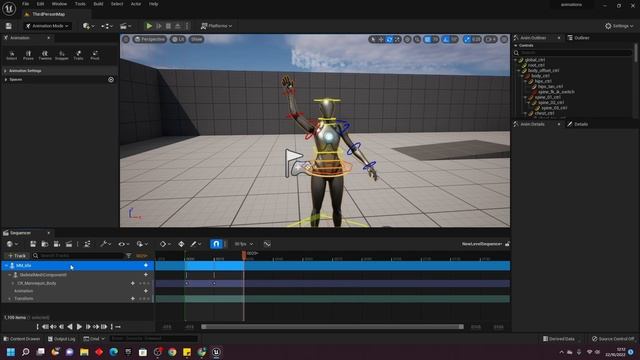Open the Sequencer actions wrench dropdown
The width and height of the screenshot is (640, 360).
click(x=105, y=244)
